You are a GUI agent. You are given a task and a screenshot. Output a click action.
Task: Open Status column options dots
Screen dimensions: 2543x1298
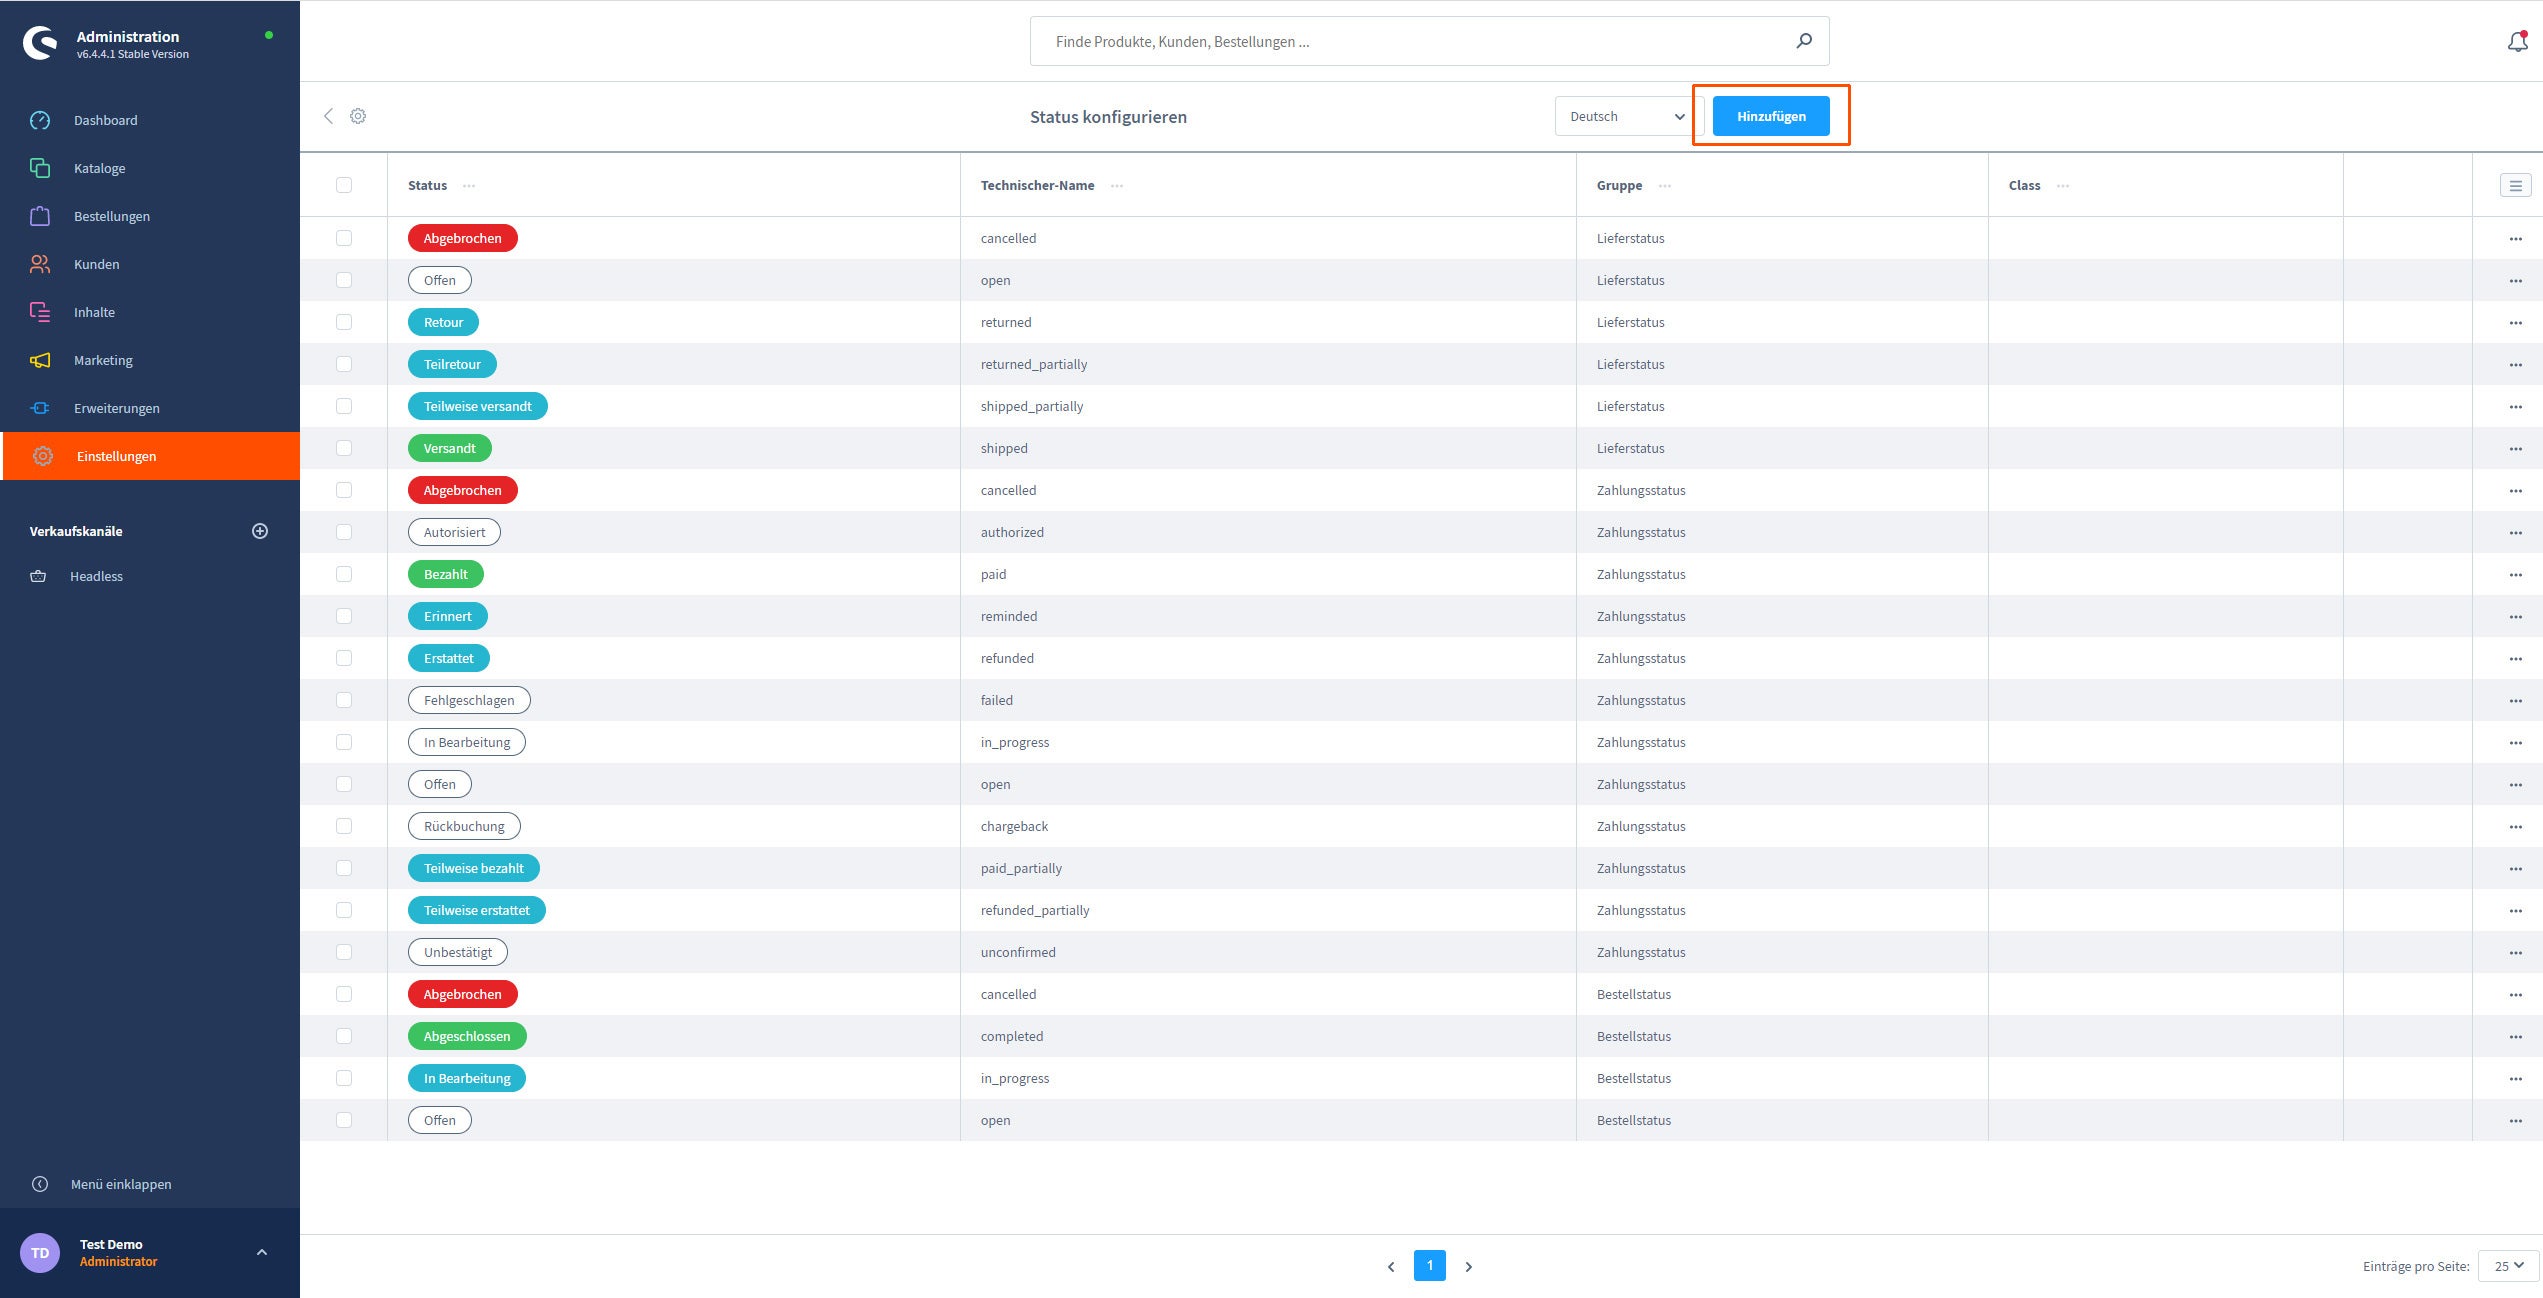[x=469, y=186]
